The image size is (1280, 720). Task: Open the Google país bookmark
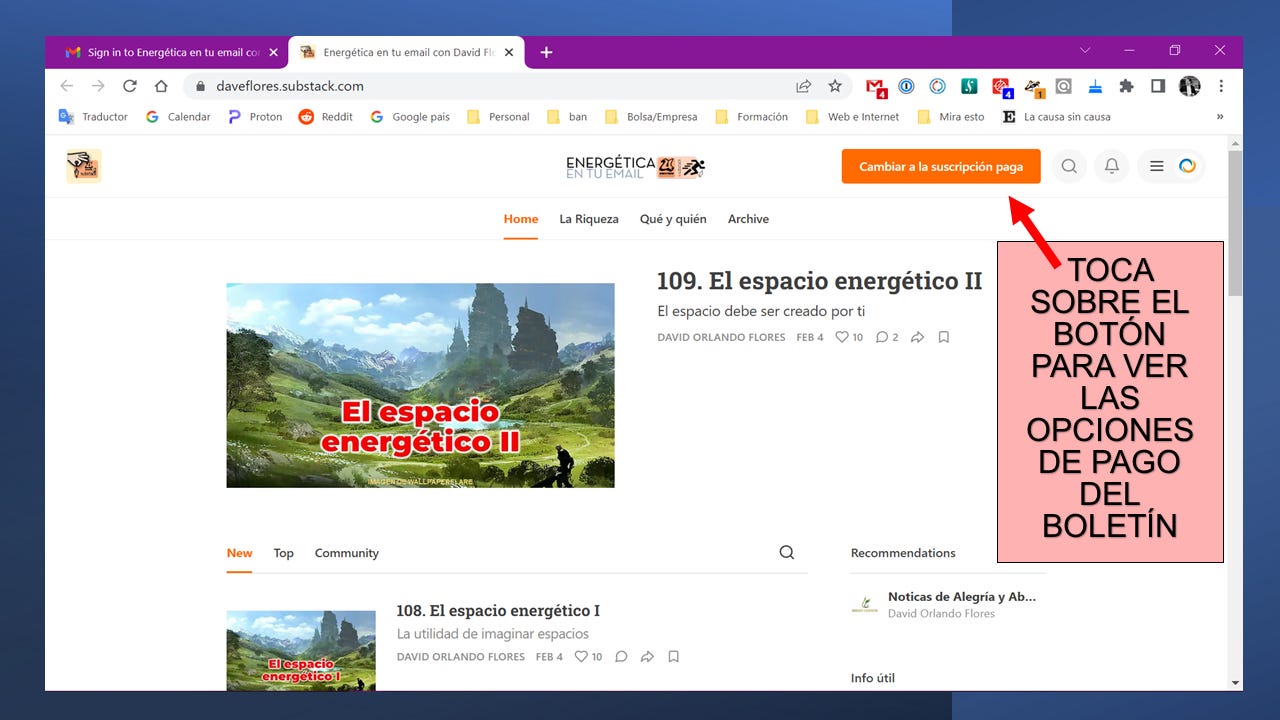coord(410,117)
